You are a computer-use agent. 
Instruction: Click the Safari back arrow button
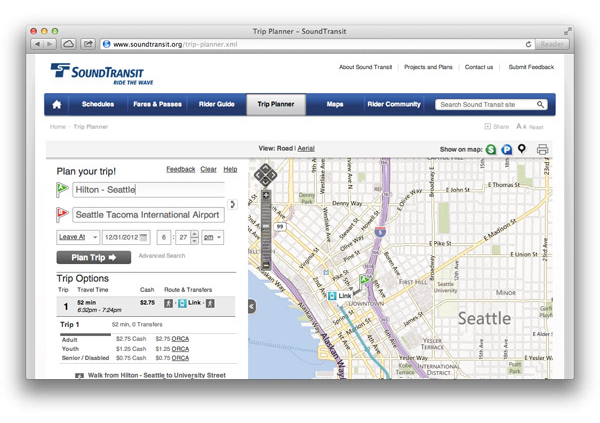tap(37, 44)
